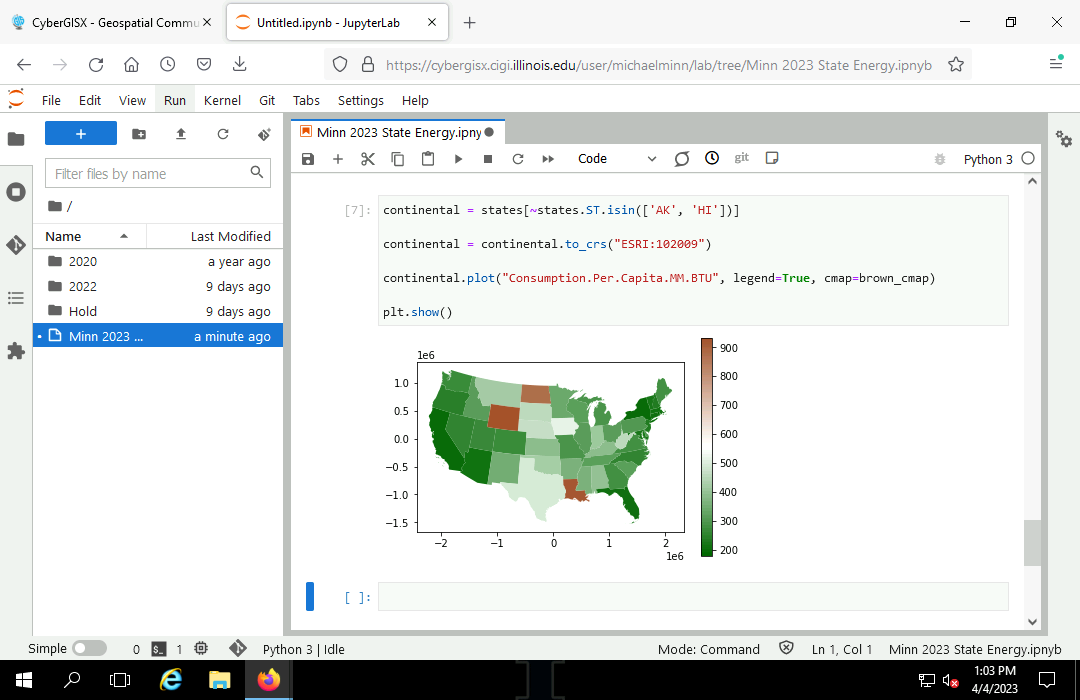
Task: Open the Git sidebar panel
Action: coord(16,245)
